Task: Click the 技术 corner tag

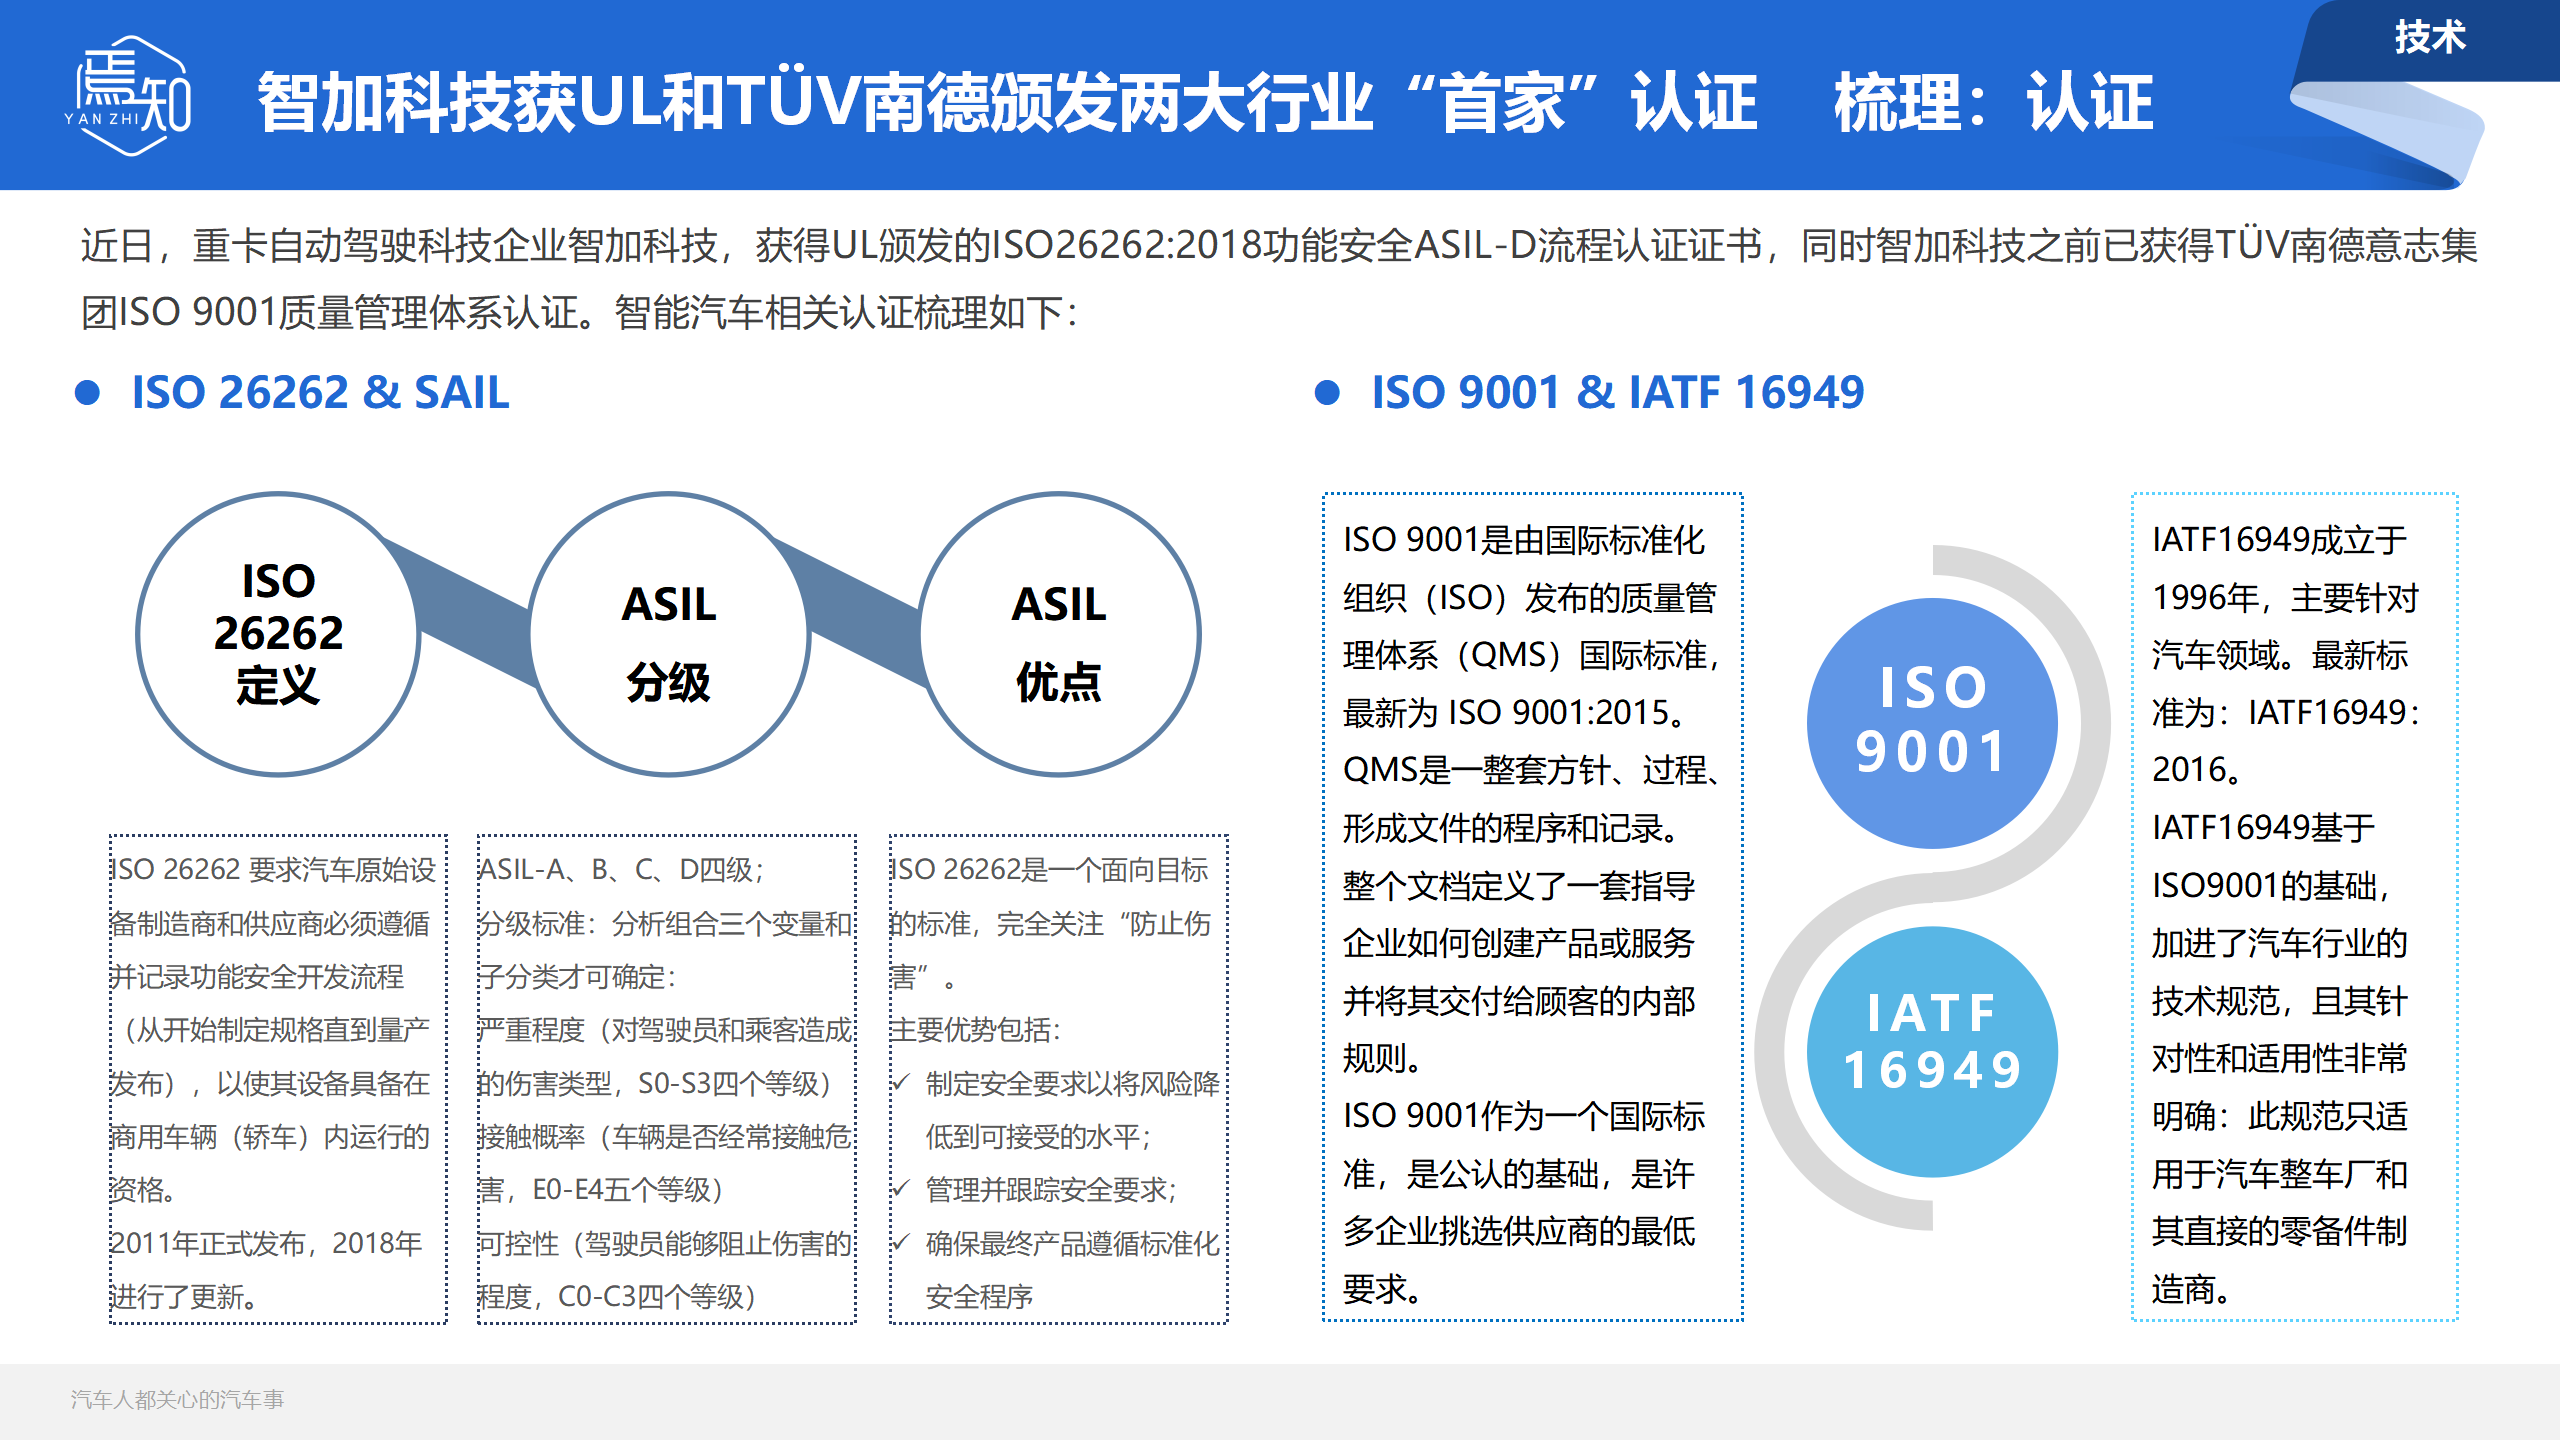Action: [x=2430, y=38]
